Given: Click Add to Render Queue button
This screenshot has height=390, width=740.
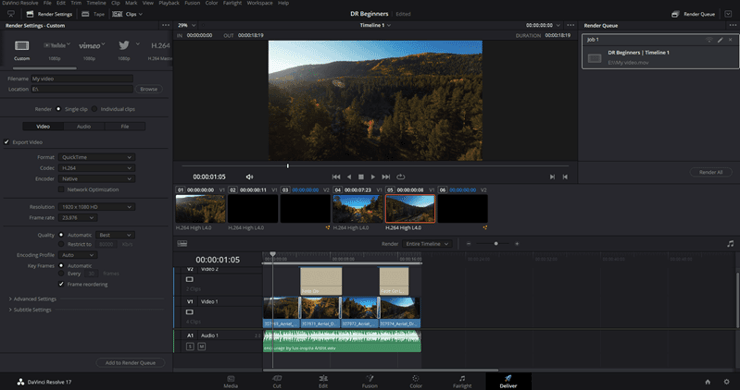Looking at the screenshot, I should (x=130, y=363).
